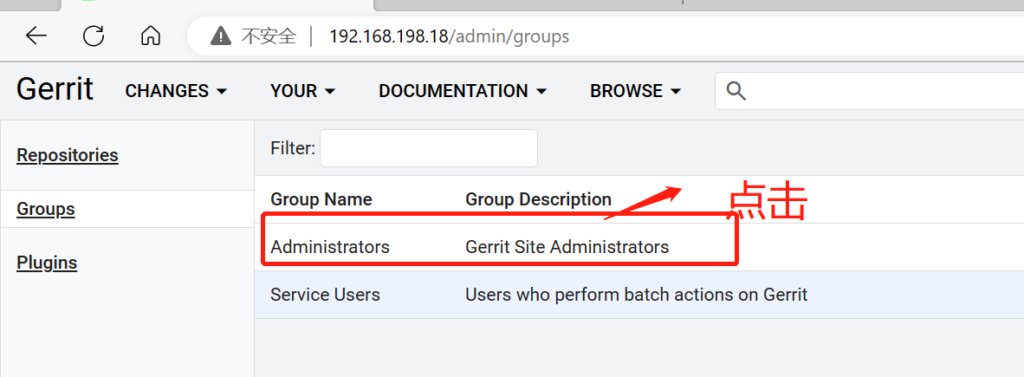Open the CHANGES dropdown menu
This screenshot has height=377, width=1024.
tap(176, 91)
